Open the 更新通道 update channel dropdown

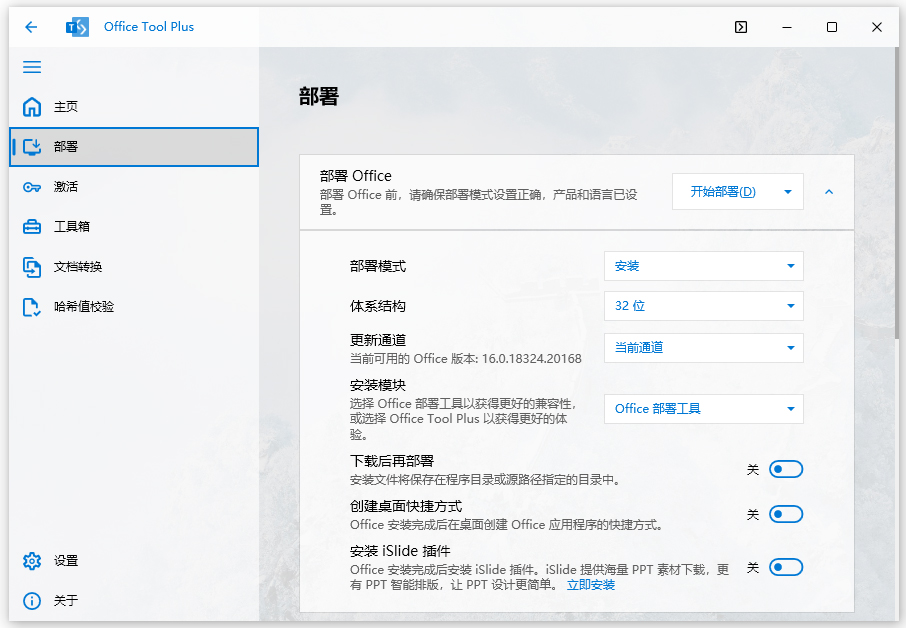tap(703, 347)
